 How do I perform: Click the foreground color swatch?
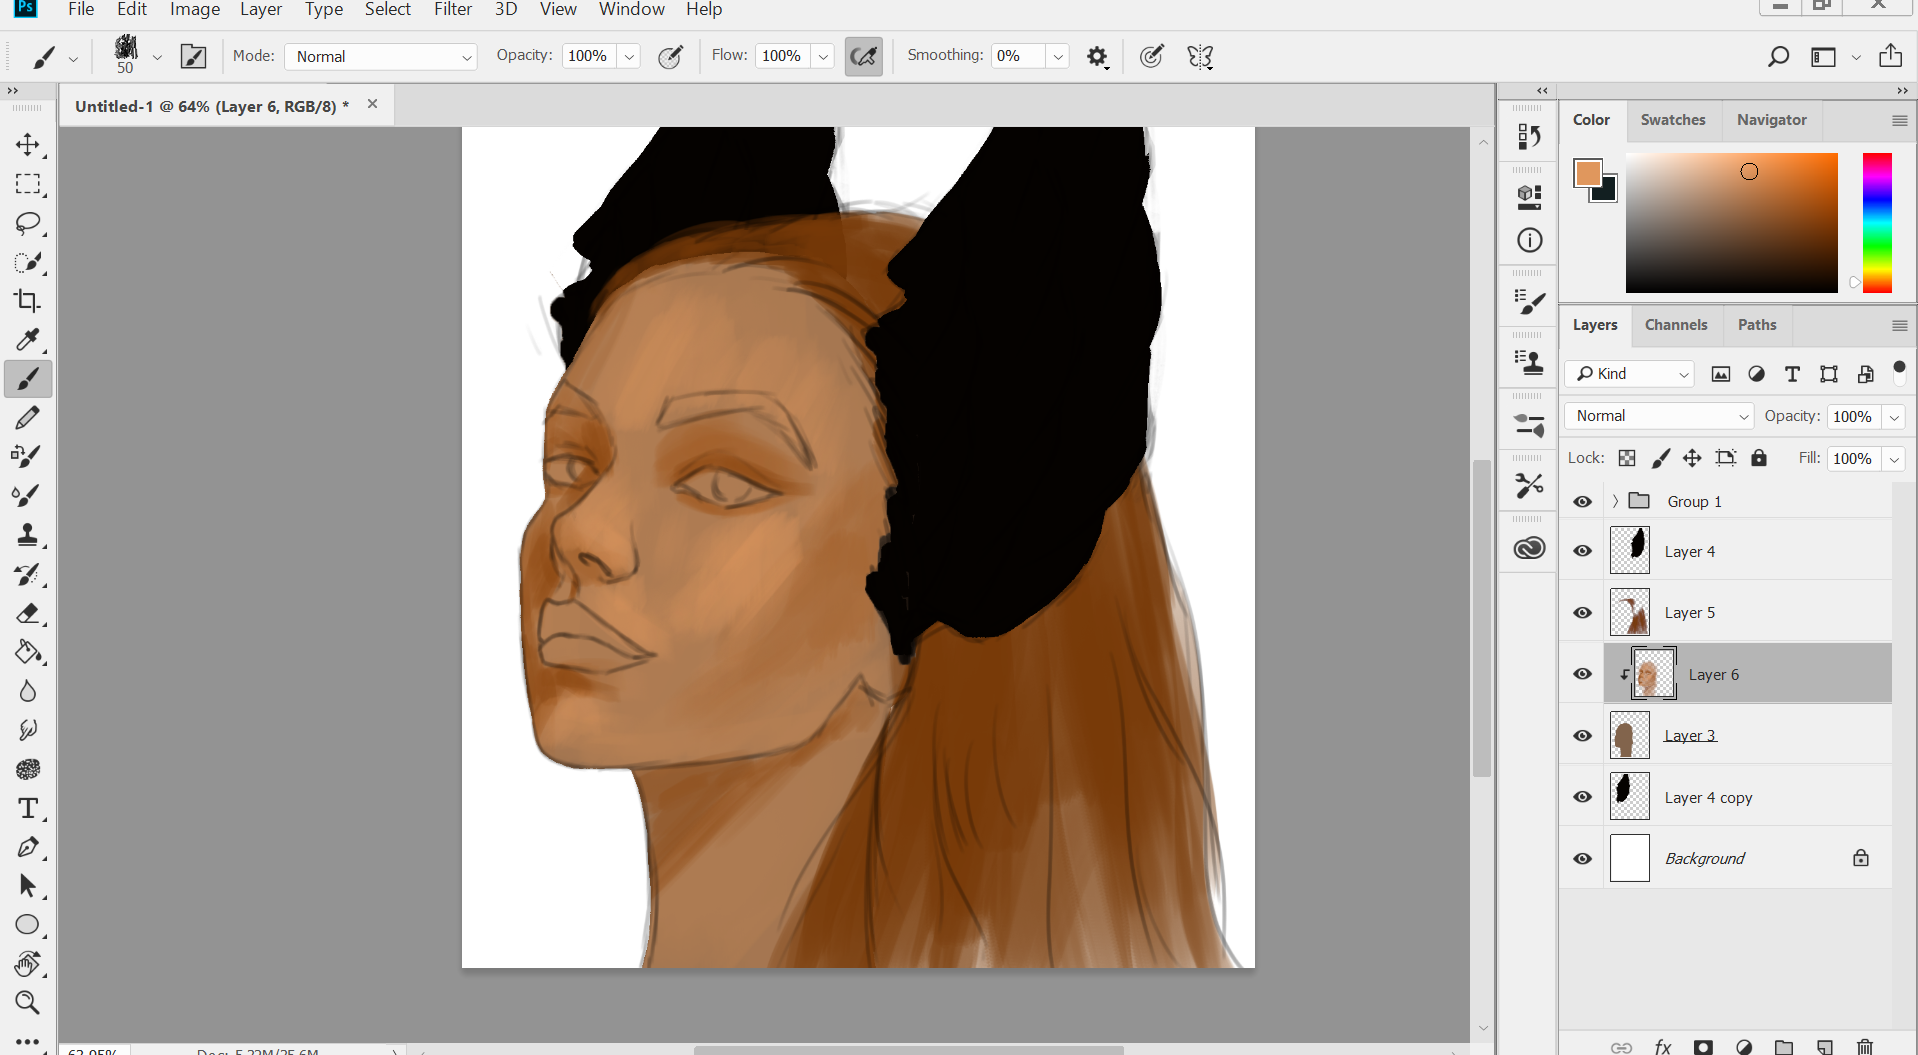click(1587, 173)
